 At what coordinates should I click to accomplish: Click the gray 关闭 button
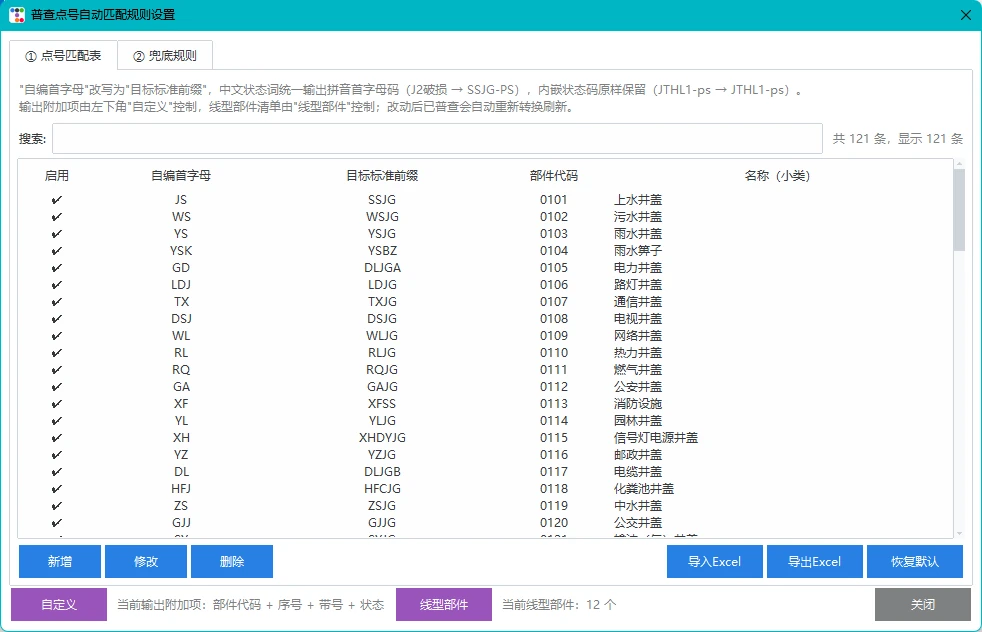pos(923,604)
